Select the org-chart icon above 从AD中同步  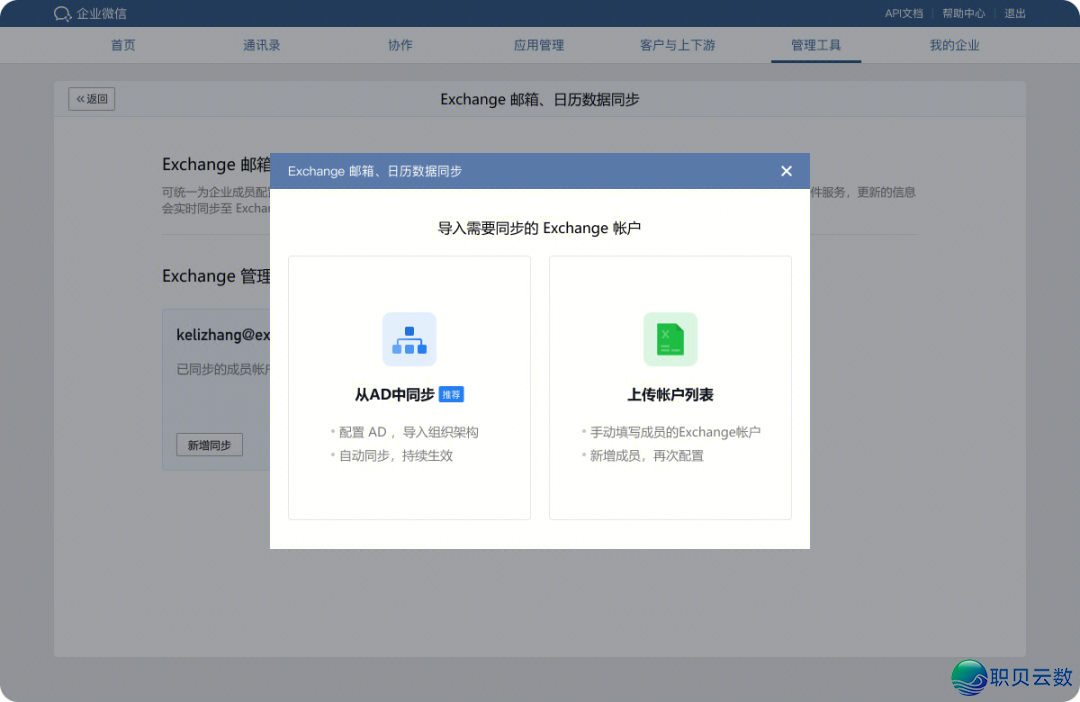point(409,339)
